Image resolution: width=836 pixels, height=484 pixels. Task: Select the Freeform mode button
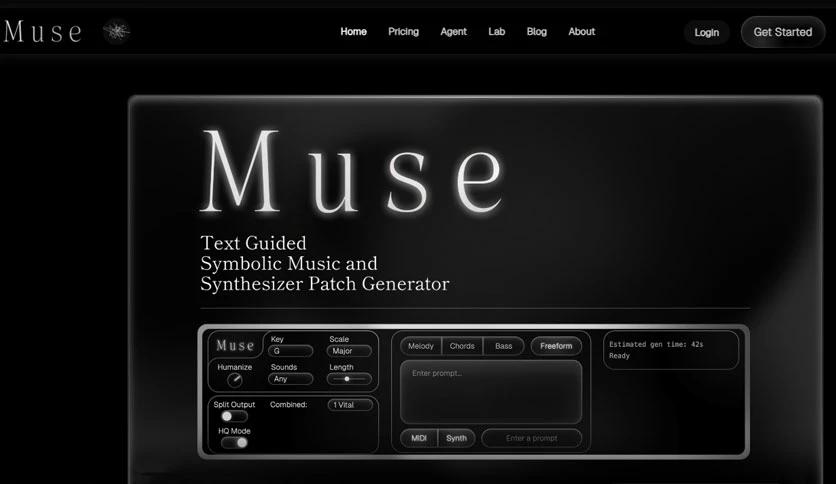click(x=556, y=346)
